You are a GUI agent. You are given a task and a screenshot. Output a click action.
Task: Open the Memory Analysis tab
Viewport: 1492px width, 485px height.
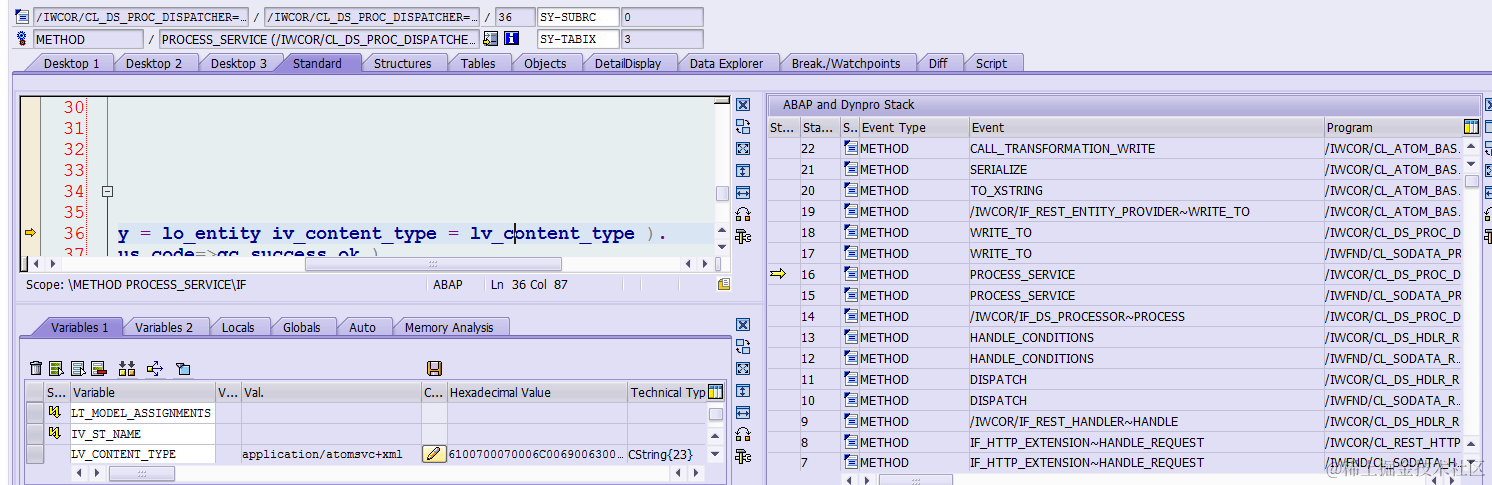click(449, 327)
